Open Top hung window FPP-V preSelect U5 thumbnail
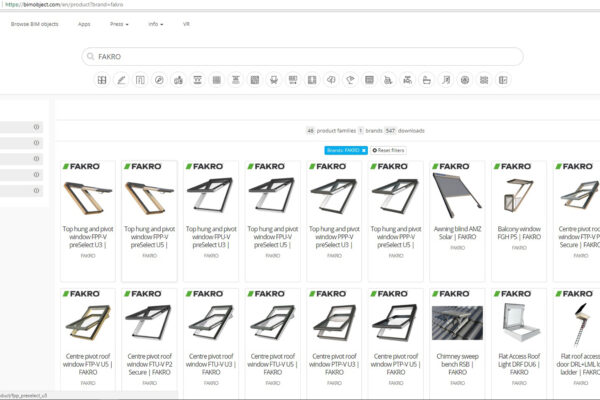Screen dimensions: 600x400 click(149, 198)
